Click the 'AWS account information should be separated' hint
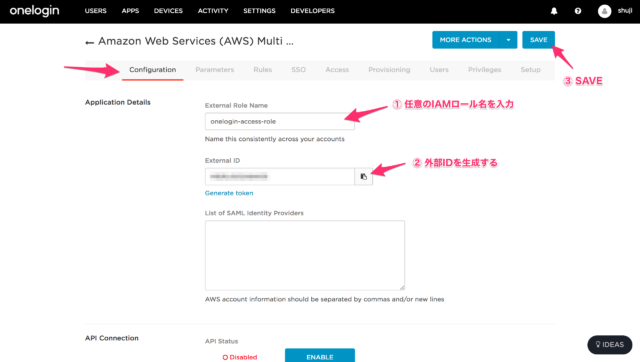This screenshot has height=362, width=640. 324,299
